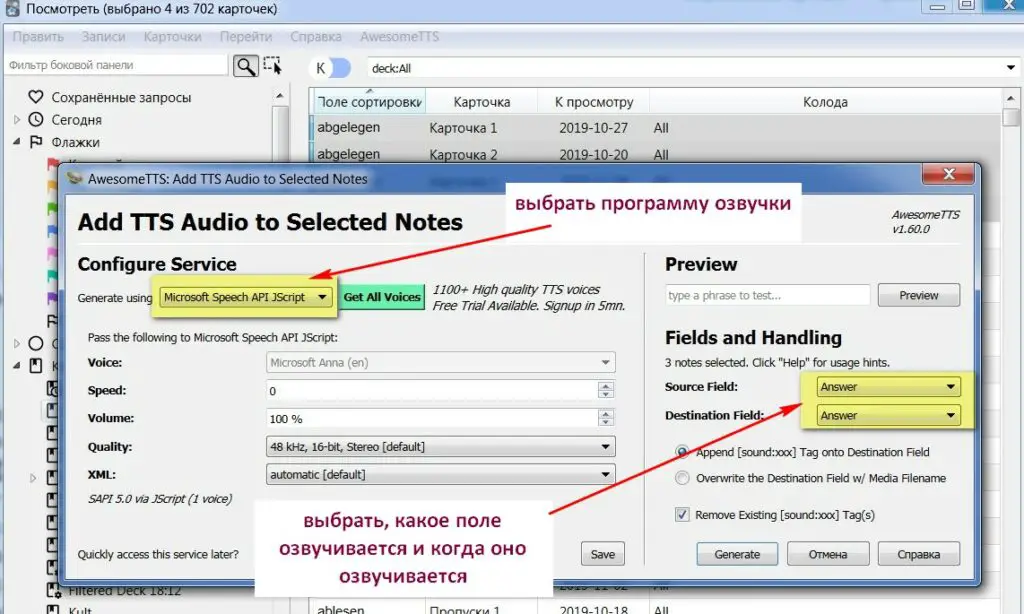
Task: Click the sidebar scroll-up arrow
Action: [x=280, y=96]
